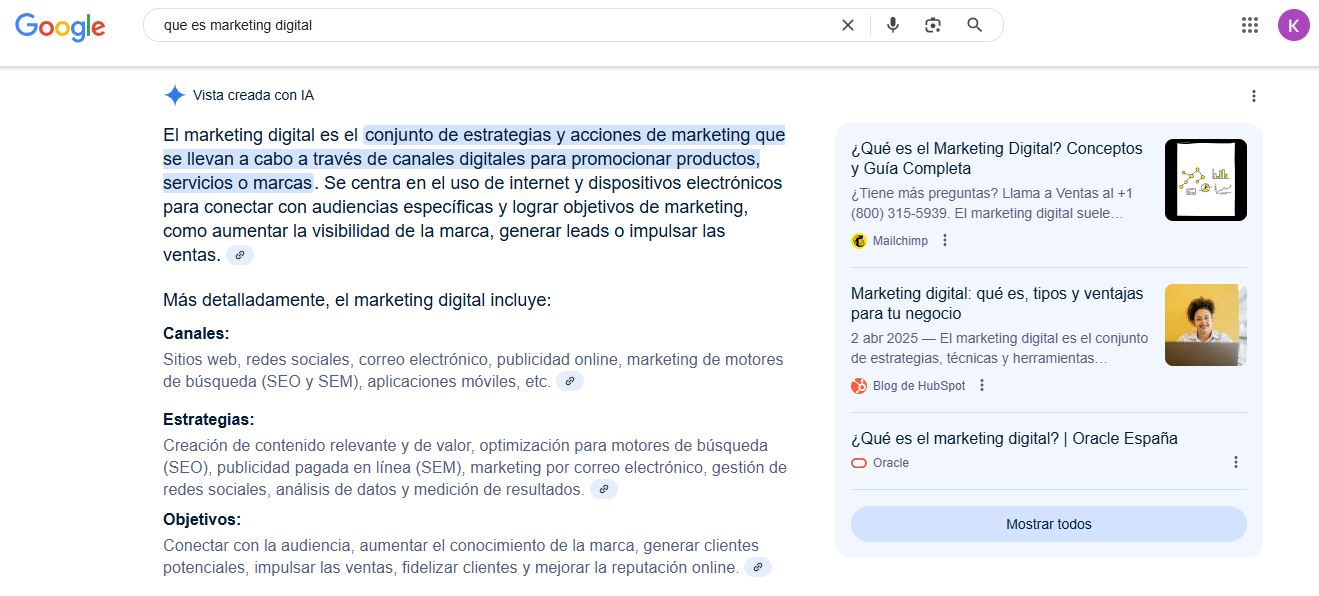Click the 'Vista creada con IA' label
The width and height of the screenshot is (1319, 596).
click(253, 95)
